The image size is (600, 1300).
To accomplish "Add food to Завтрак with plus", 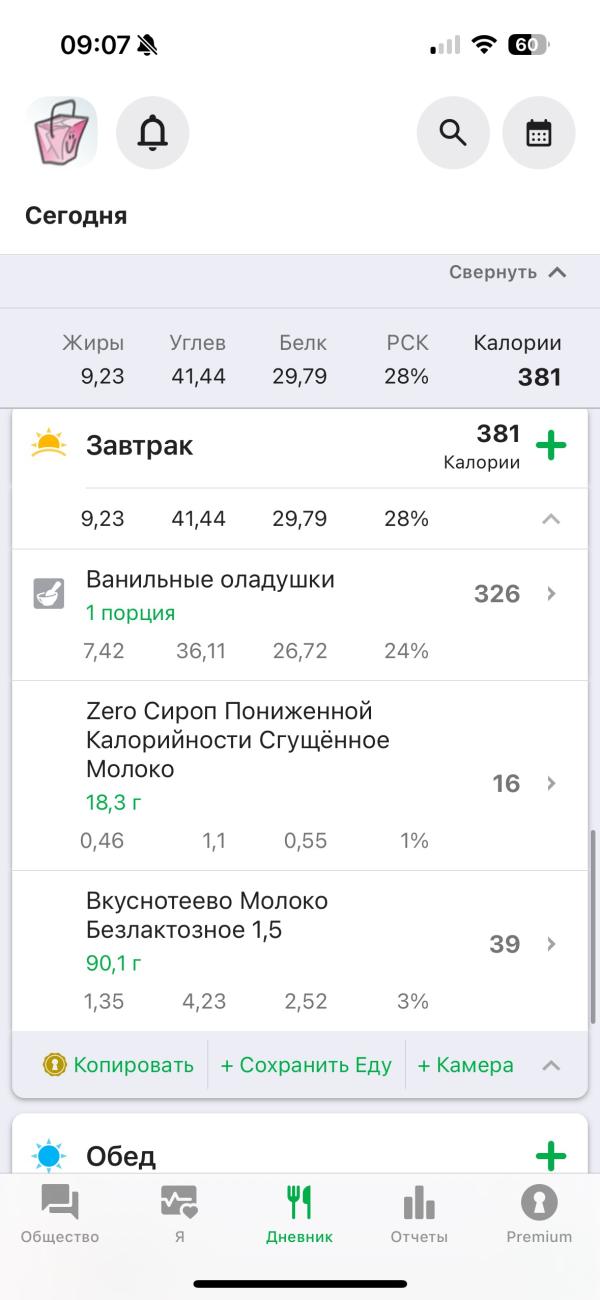I will tap(551, 445).
